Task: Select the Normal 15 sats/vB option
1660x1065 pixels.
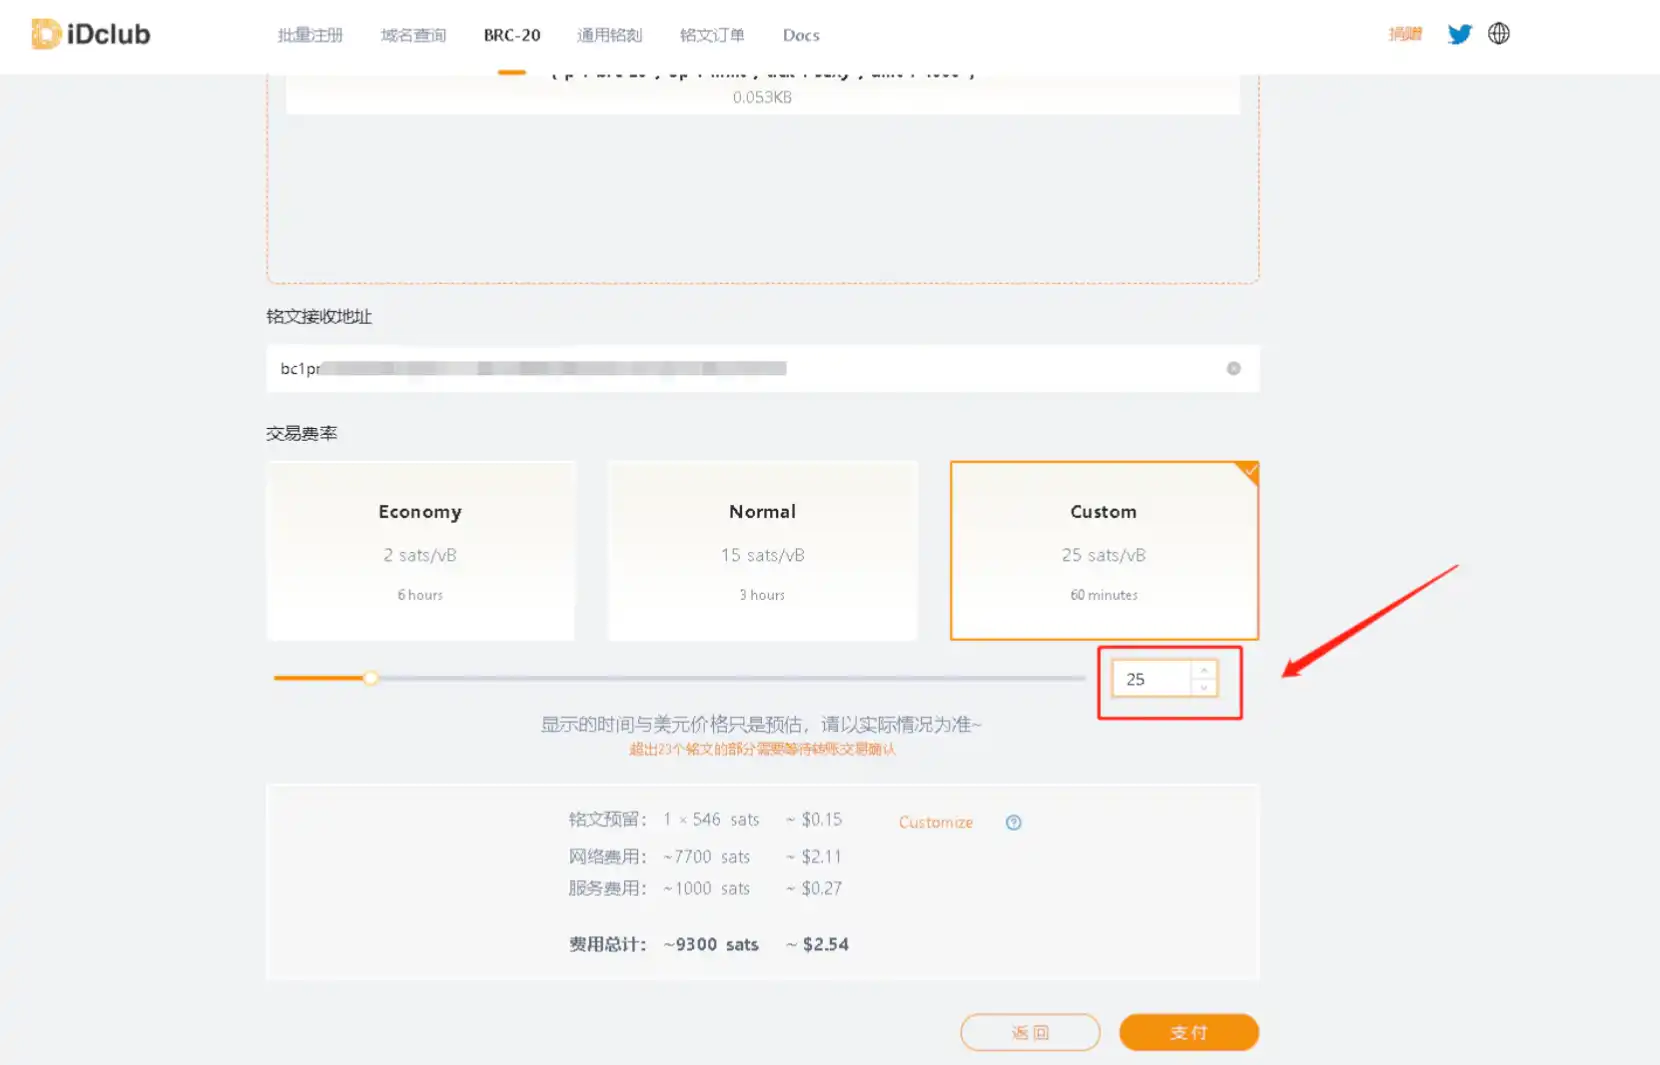Action: [762, 550]
